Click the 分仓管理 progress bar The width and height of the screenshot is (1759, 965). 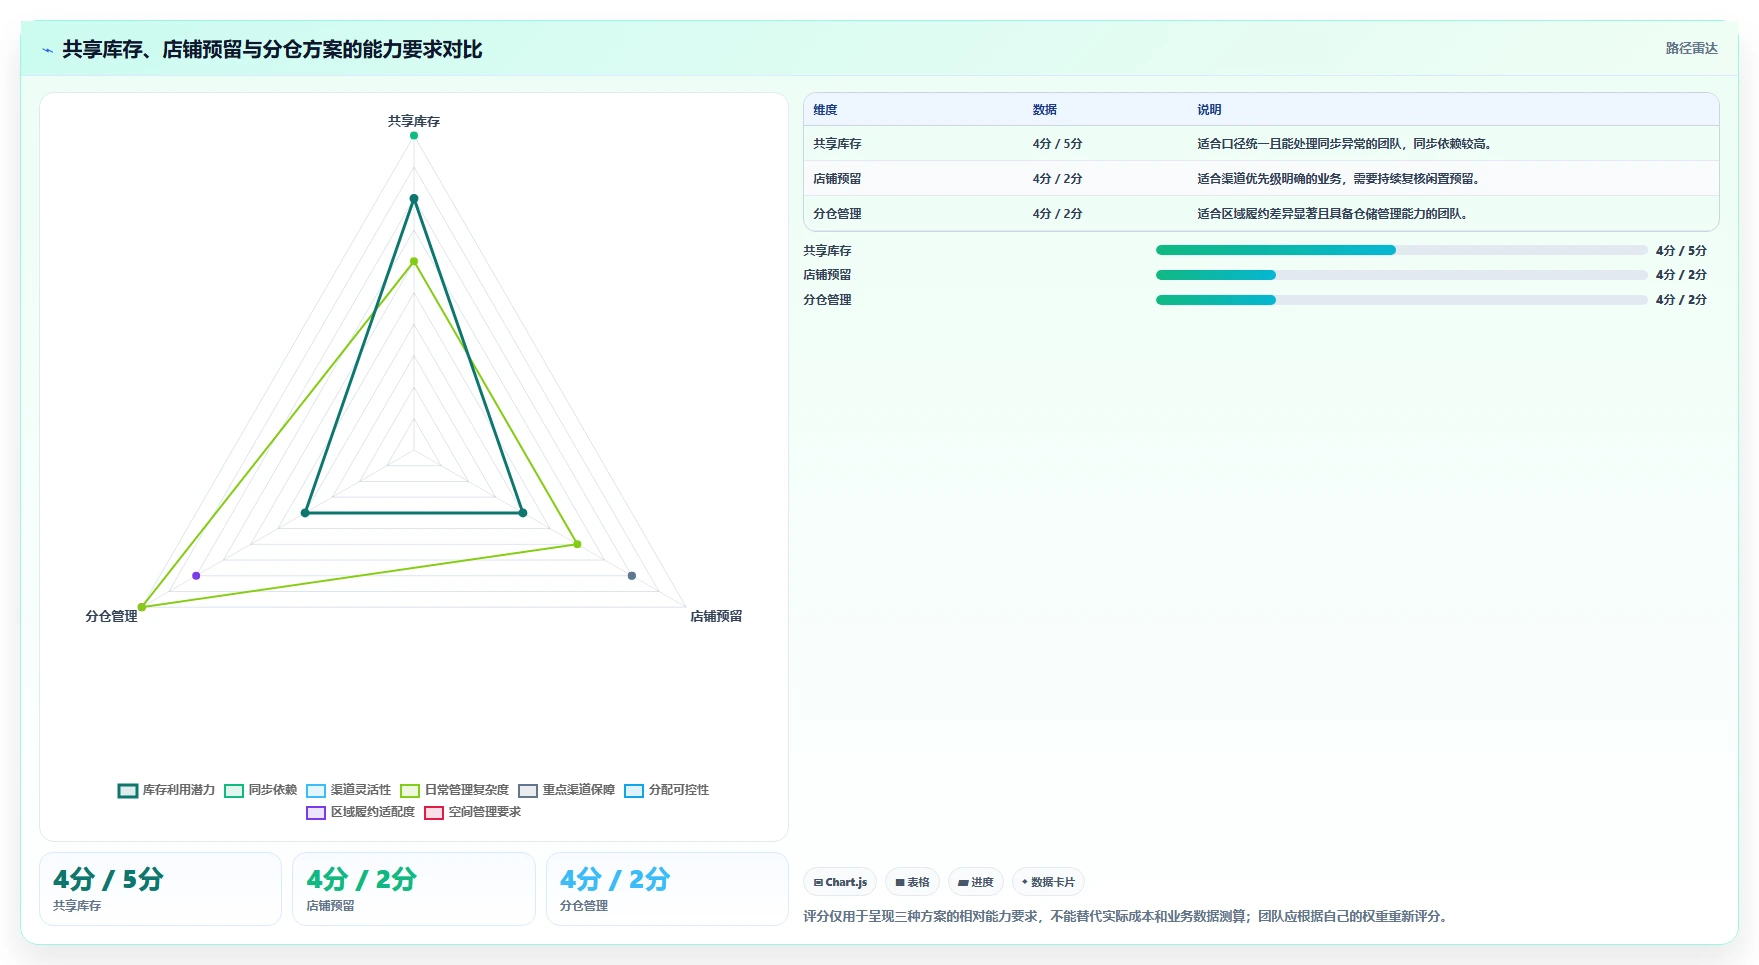(x=1401, y=300)
